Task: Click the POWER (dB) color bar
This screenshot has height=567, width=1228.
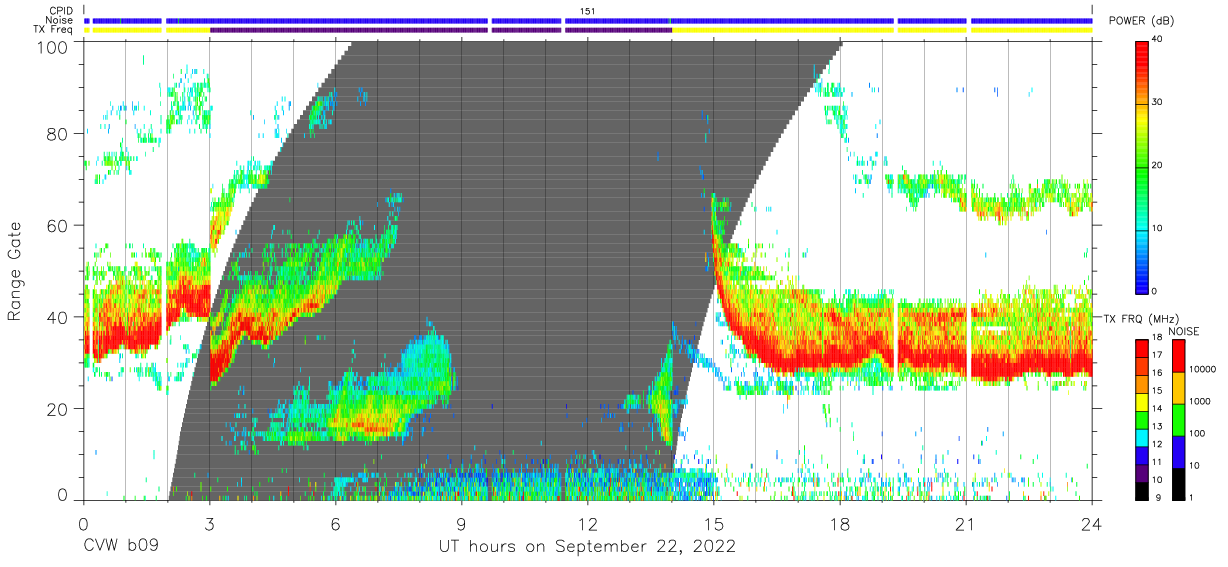Action: click(1143, 166)
